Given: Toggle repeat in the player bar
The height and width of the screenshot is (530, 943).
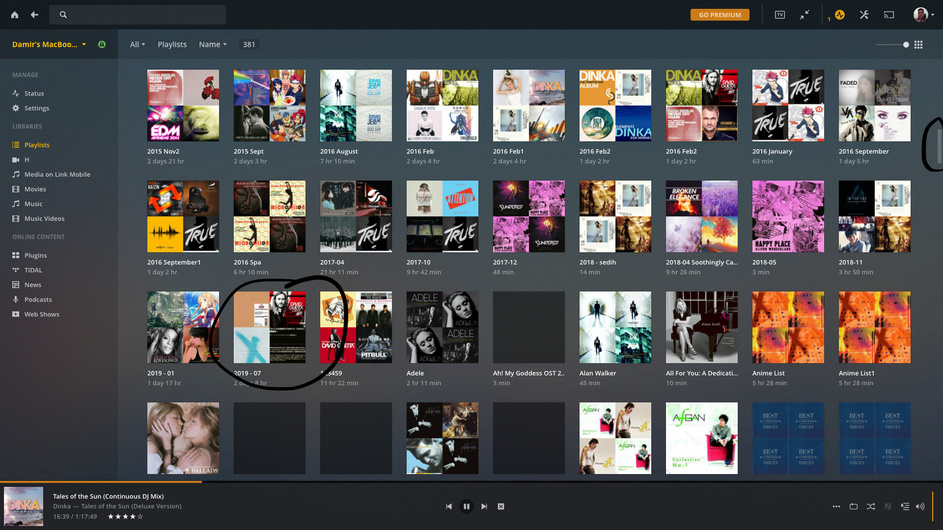Looking at the screenshot, I should pos(853,507).
